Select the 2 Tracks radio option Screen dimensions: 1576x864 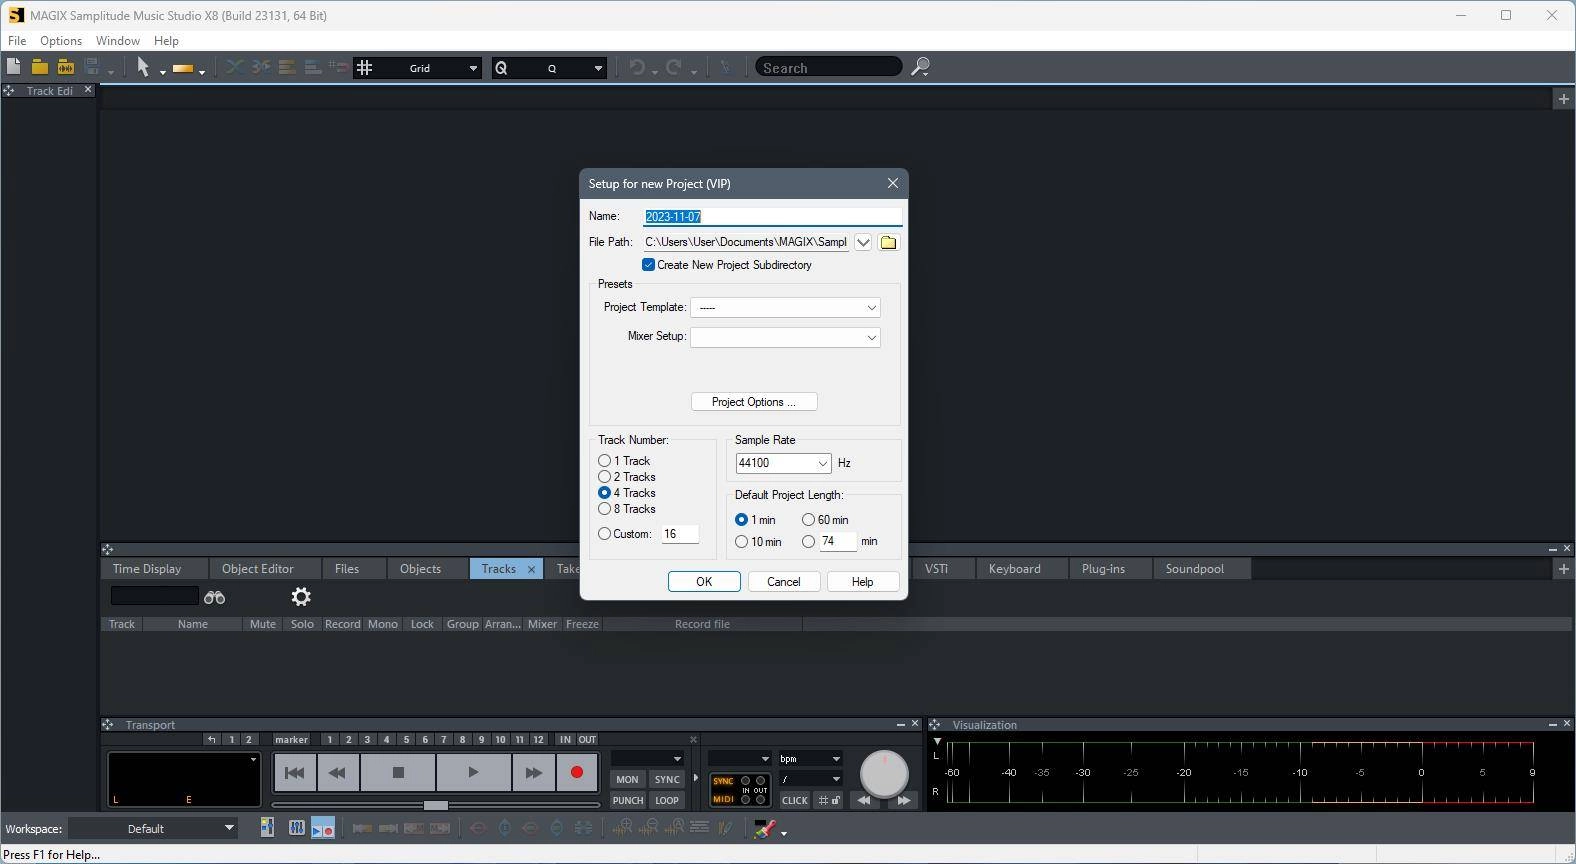tap(604, 477)
